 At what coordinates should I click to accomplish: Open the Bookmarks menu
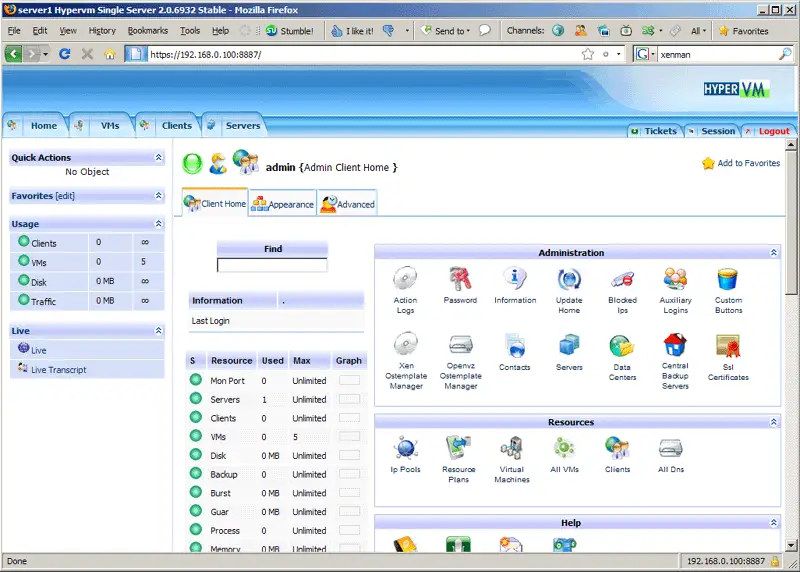[147, 31]
